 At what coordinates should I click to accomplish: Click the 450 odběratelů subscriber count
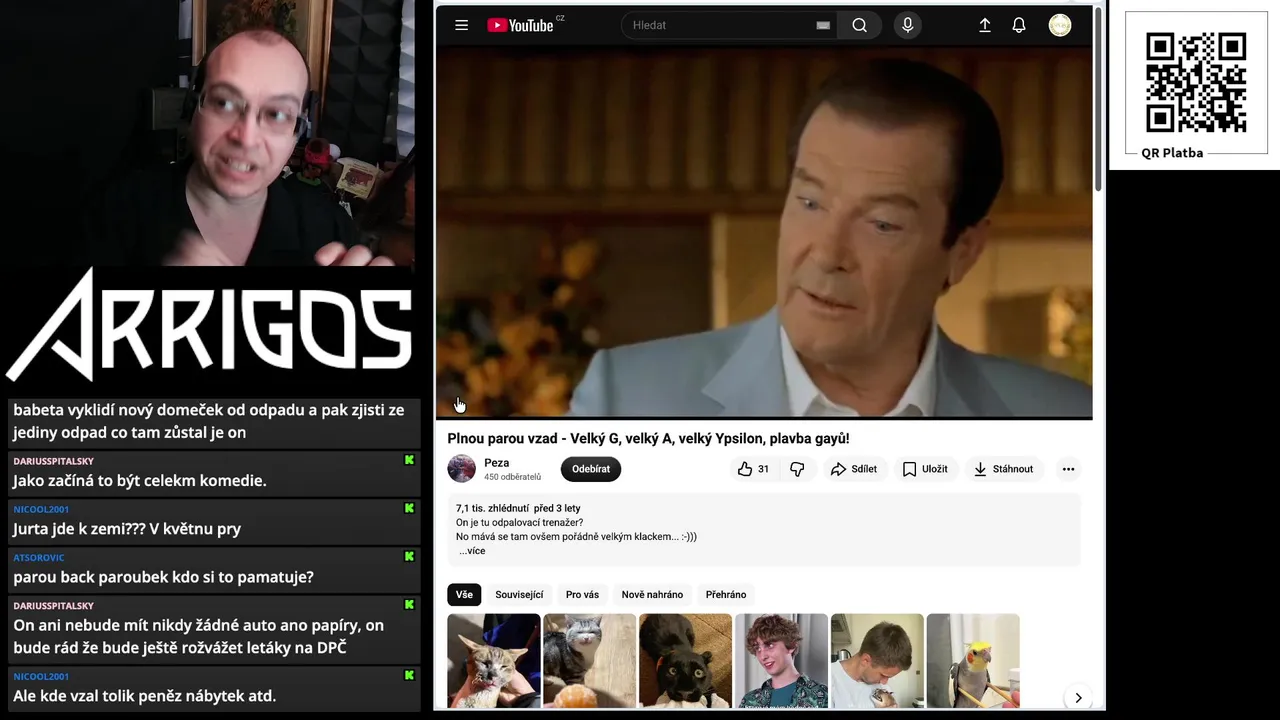tap(513, 477)
